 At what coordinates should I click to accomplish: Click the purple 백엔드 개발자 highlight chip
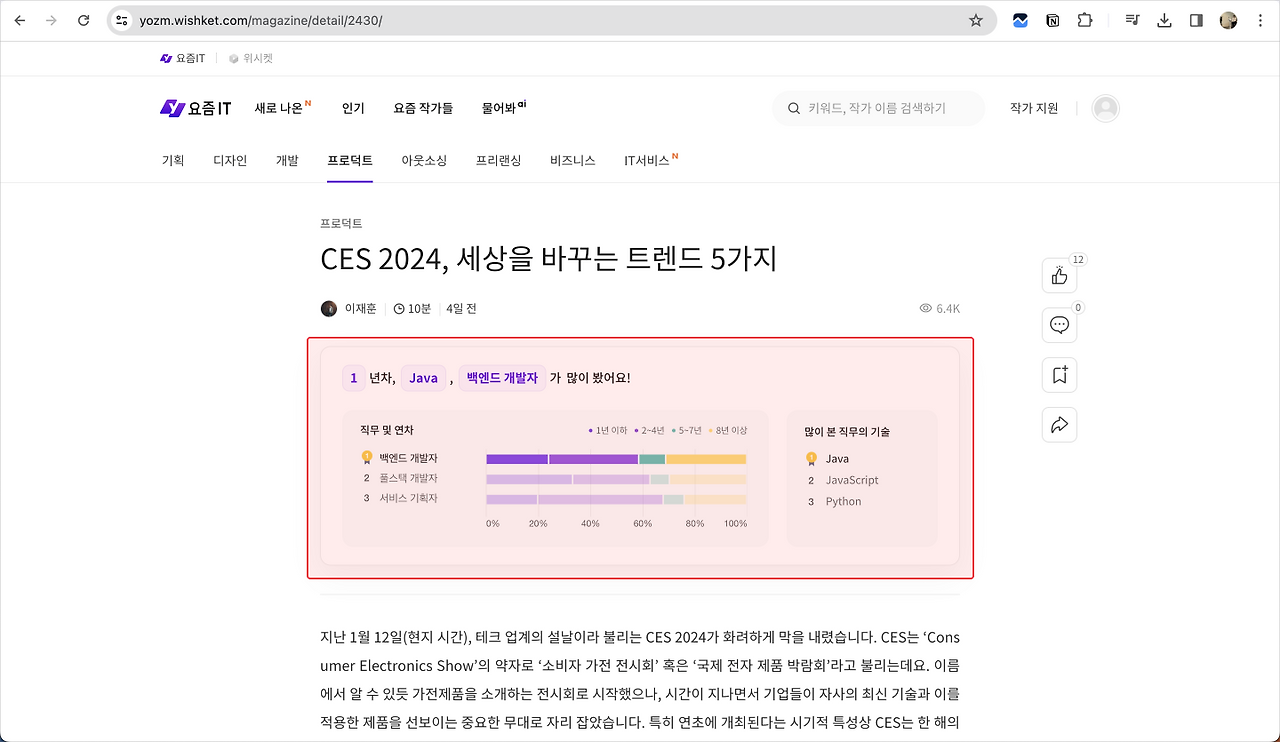[502, 378]
